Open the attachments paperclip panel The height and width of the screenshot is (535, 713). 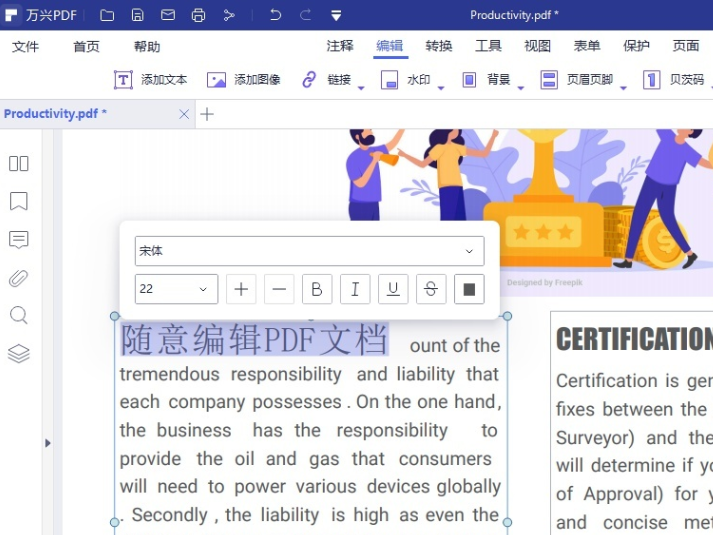(19, 278)
